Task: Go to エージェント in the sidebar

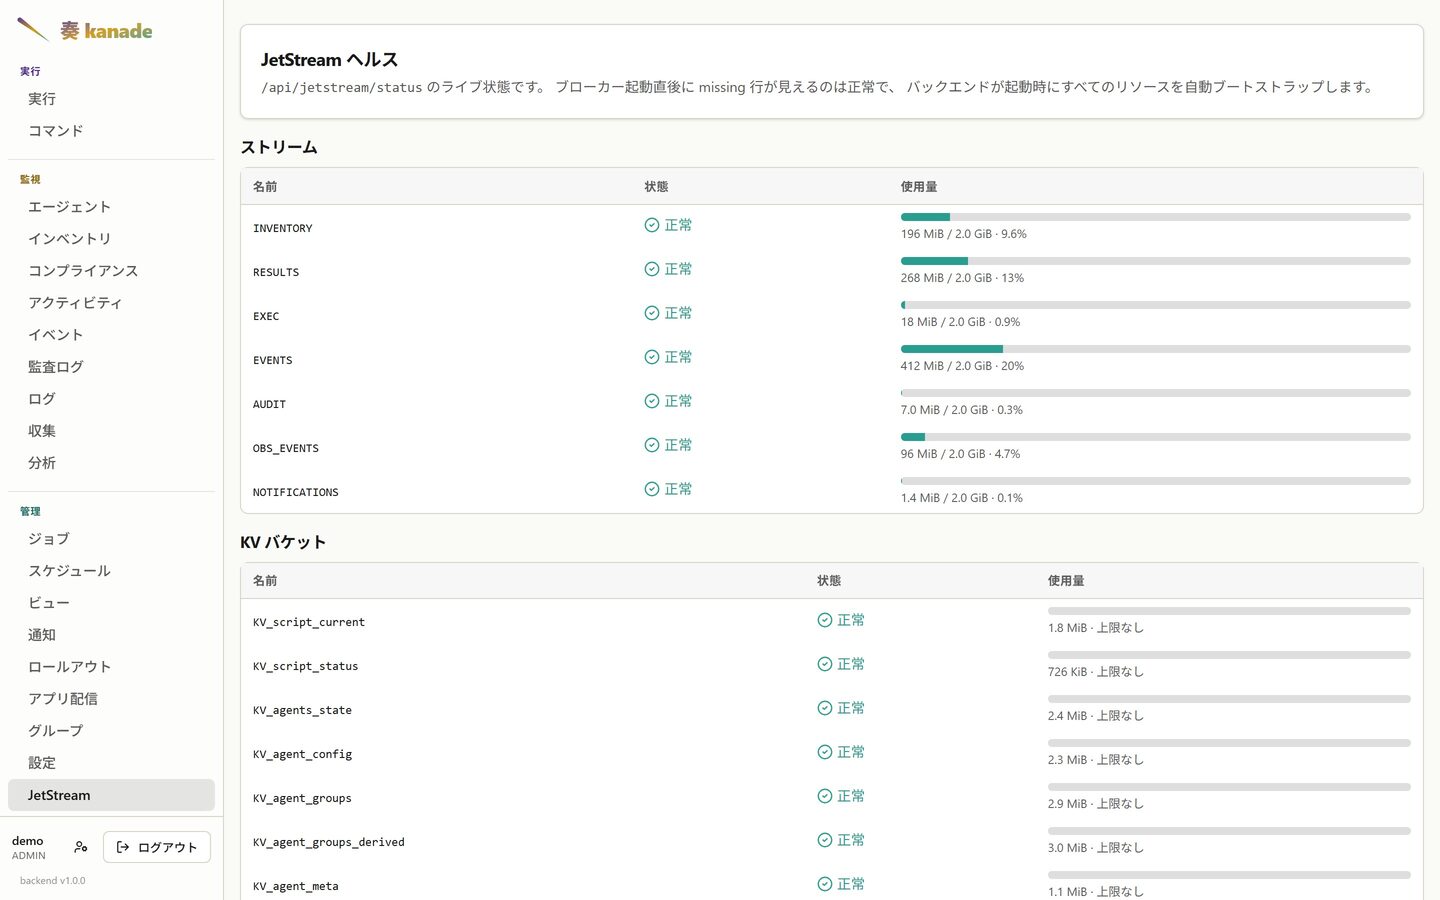Action: tap(111, 207)
